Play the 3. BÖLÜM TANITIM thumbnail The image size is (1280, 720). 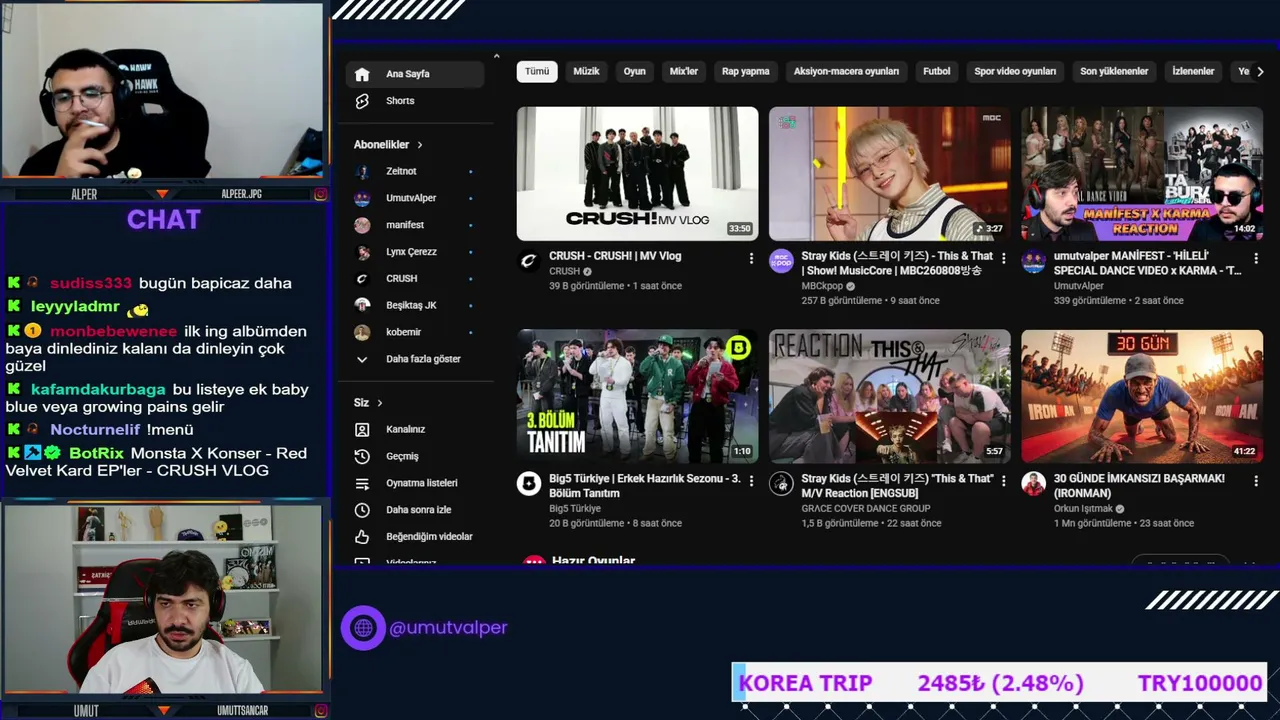coord(637,396)
